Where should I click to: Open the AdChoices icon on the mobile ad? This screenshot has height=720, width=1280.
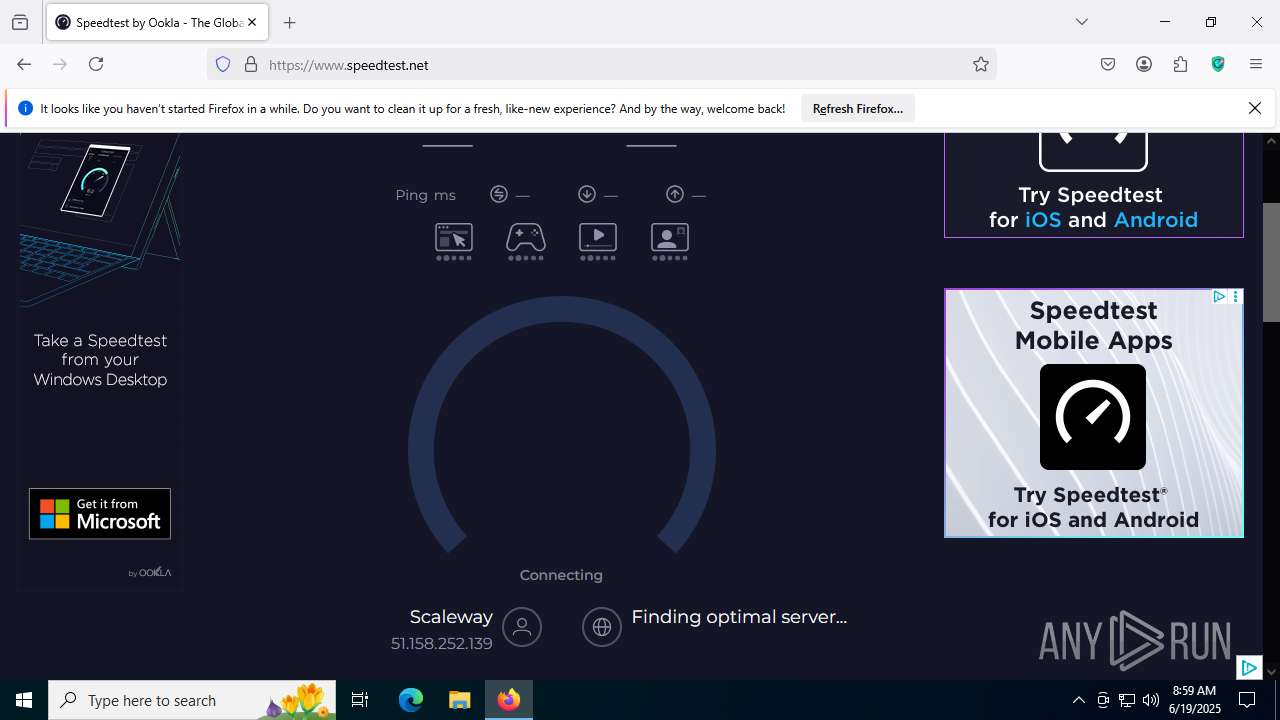[x=1219, y=297]
